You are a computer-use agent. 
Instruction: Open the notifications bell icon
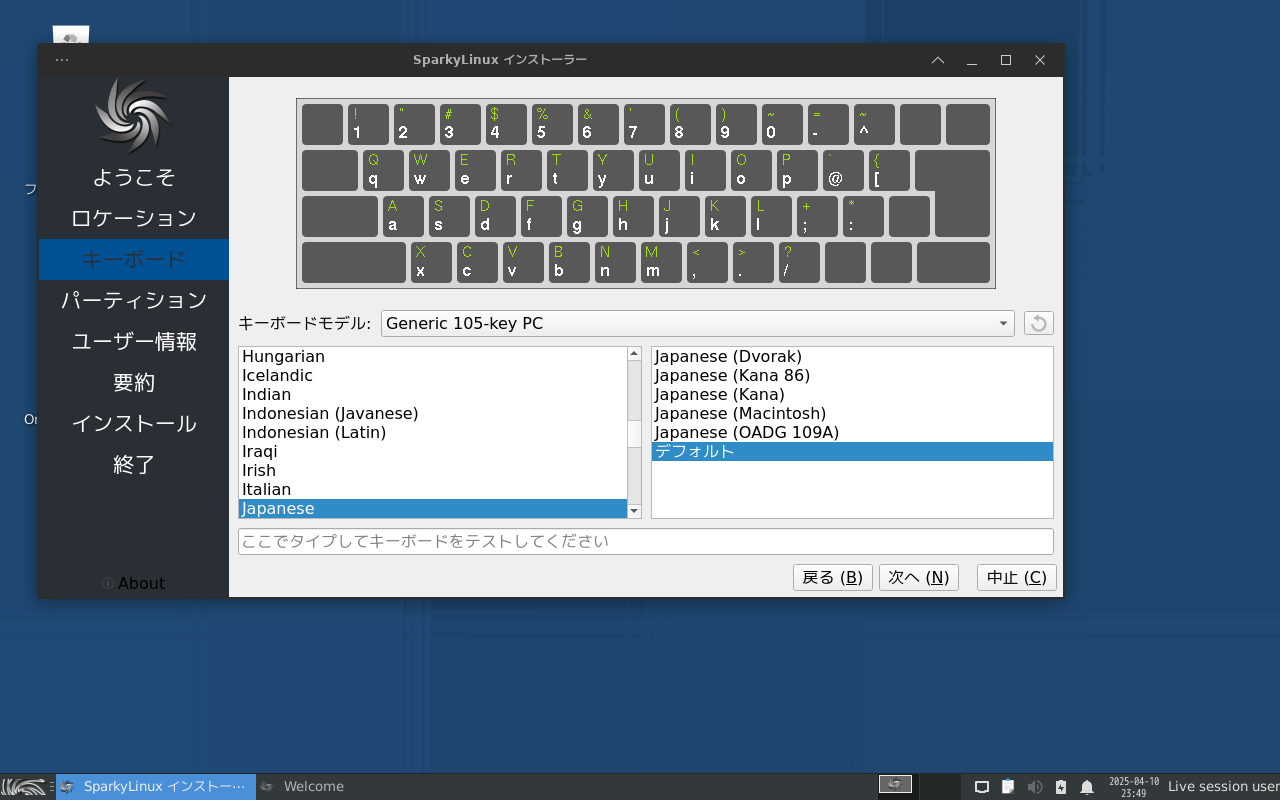(1087, 787)
